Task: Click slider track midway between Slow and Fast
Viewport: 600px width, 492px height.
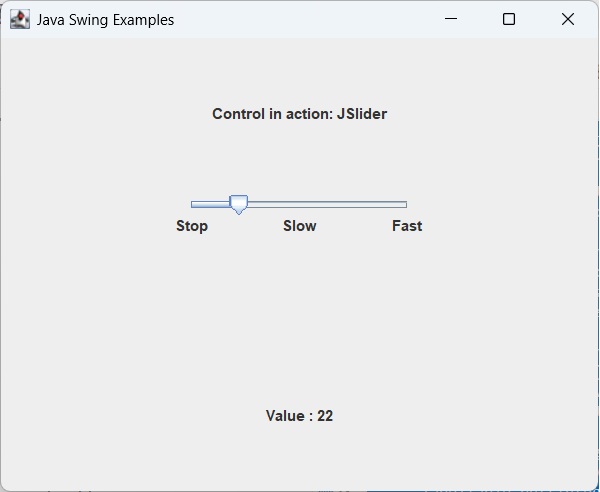Action: [352, 204]
